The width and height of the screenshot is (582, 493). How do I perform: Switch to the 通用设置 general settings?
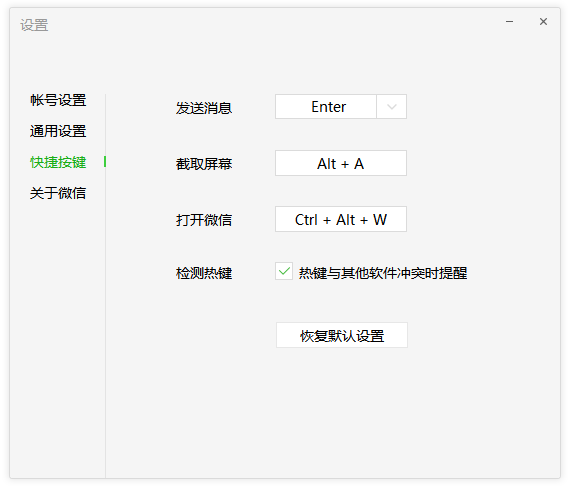pyautogui.click(x=58, y=131)
